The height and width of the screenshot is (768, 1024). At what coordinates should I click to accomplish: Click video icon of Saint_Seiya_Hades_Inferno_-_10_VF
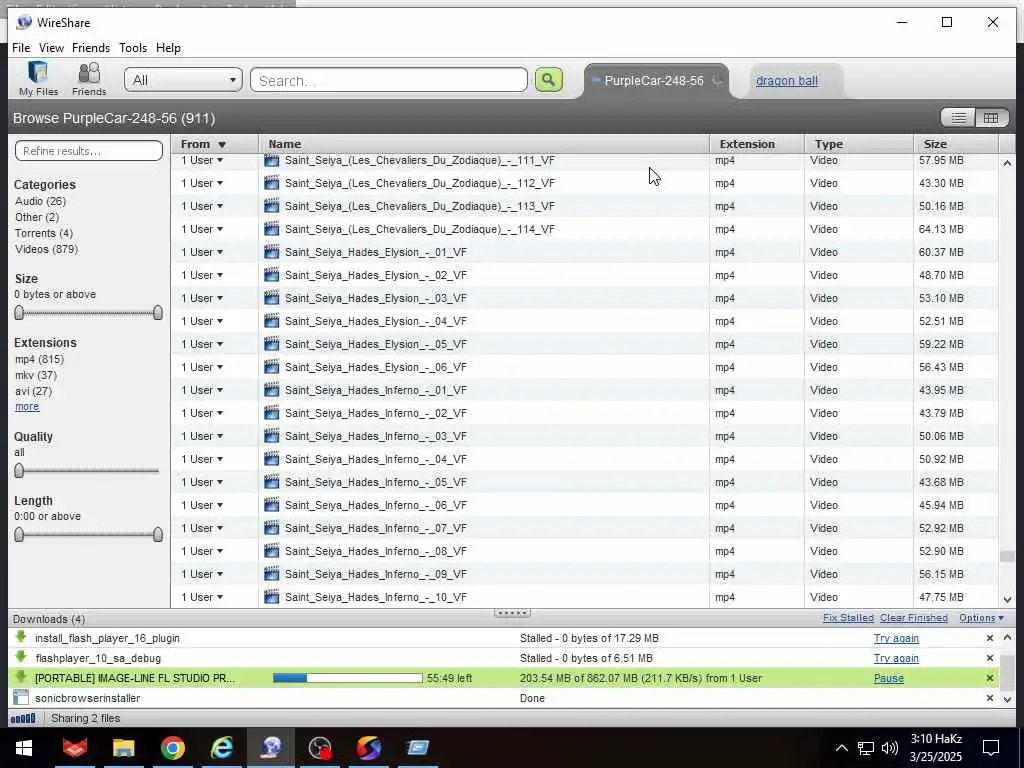tap(271, 597)
